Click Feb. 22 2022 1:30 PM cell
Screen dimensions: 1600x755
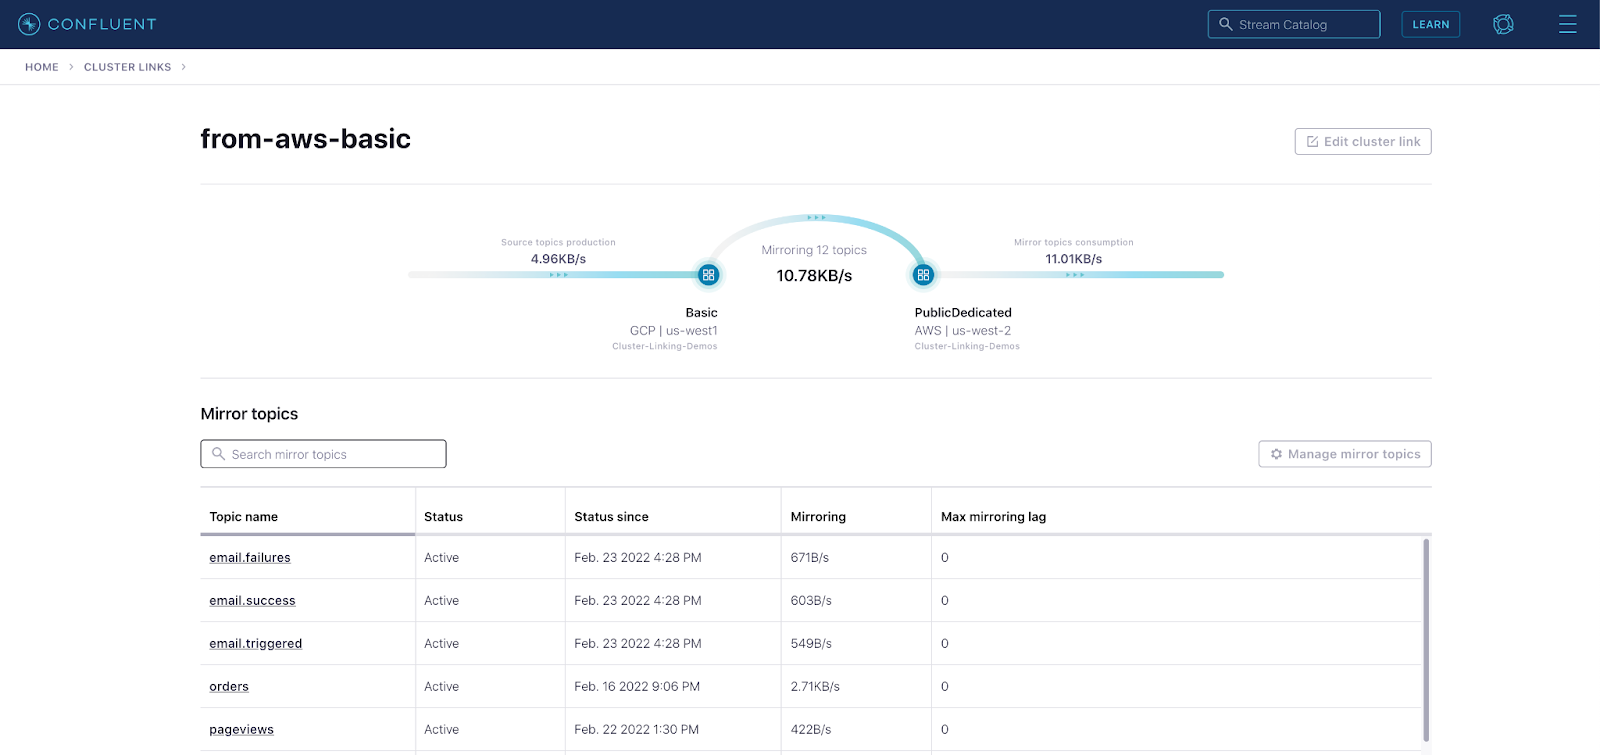coord(636,730)
